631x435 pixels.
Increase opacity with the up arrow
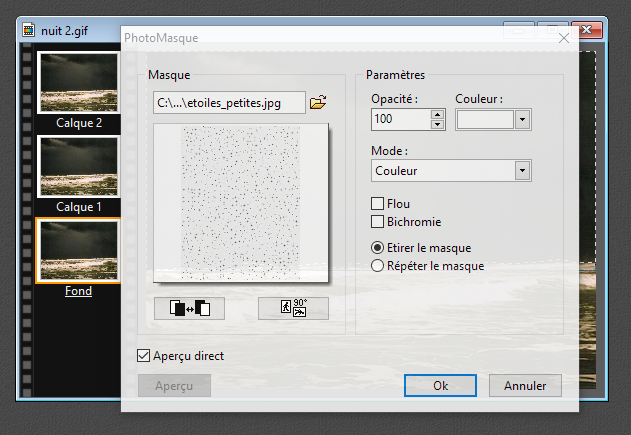tap(437, 114)
